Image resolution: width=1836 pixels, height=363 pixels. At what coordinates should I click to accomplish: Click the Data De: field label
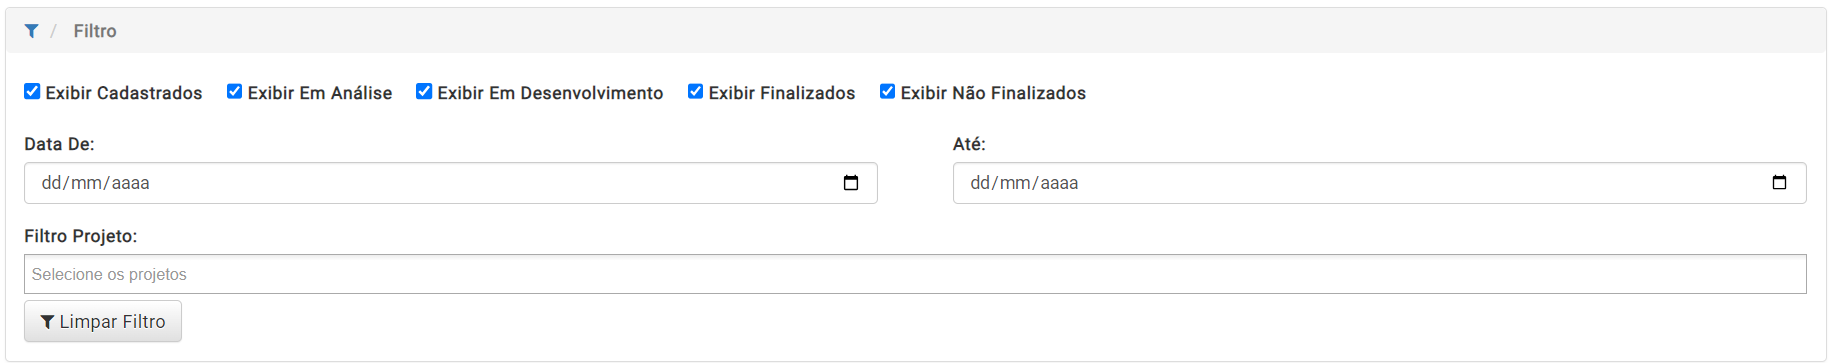59,144
